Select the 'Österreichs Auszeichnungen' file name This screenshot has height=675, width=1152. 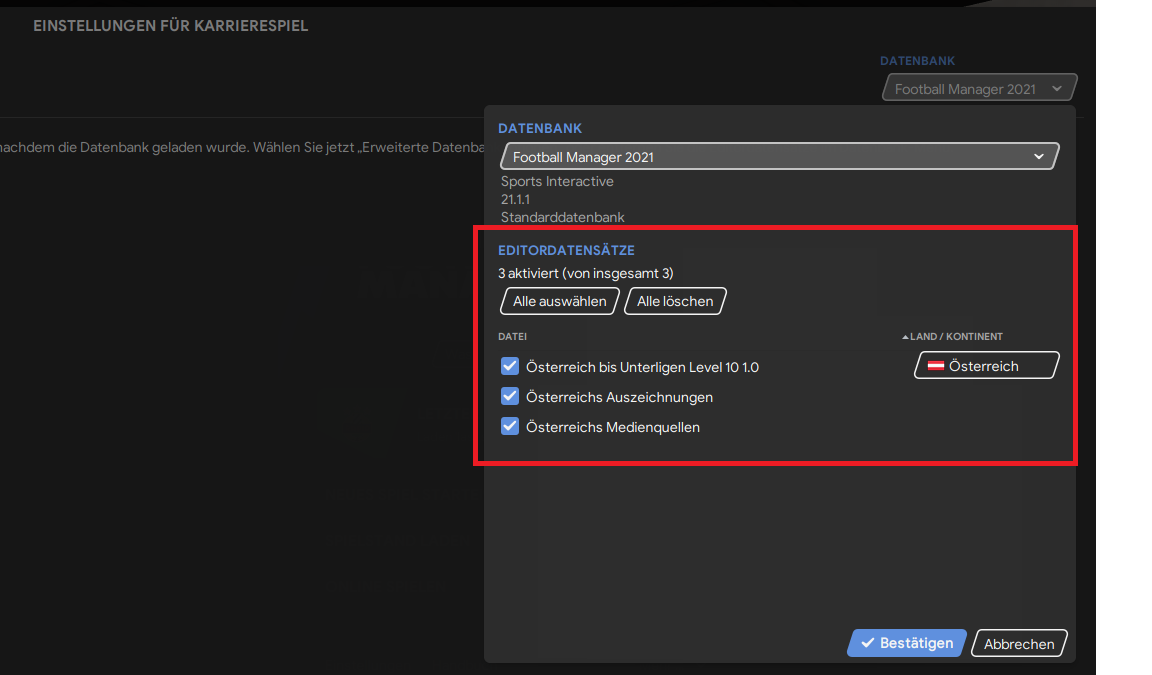[x=619, y=397]
